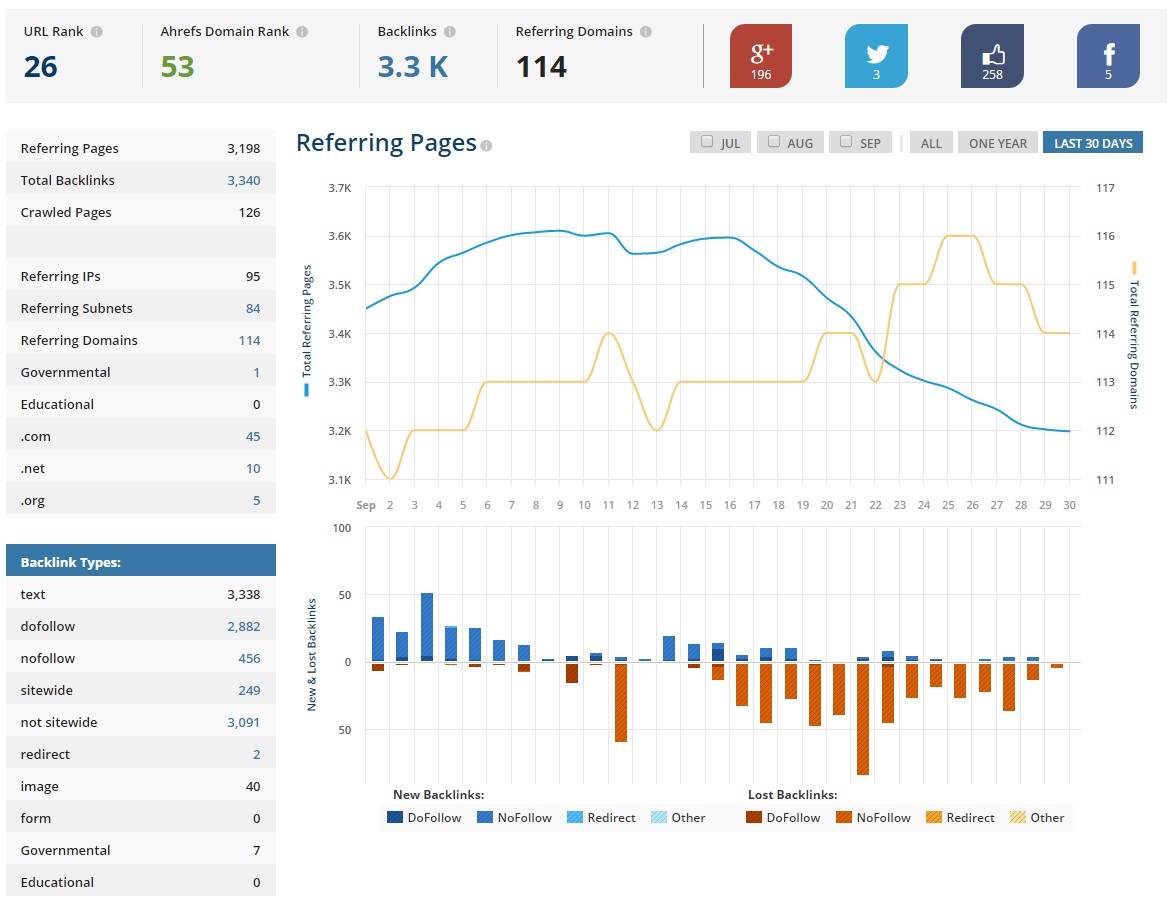This screenshot has width=1173, height=904.
Task: Click the info icon beside Referring Pages heading
Action: pyautogui.click(x=487, y=145)
